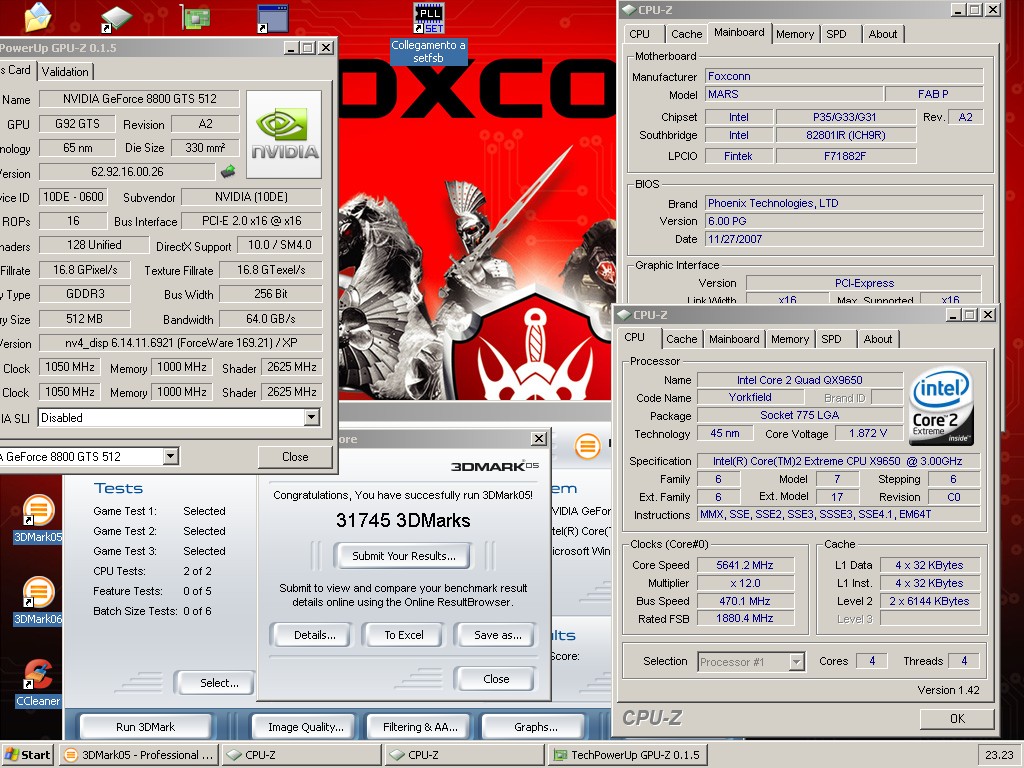Click the BIOS version field 62.92.16.00.26
The width and height of the screenshot is (1024, 768).
127,172
